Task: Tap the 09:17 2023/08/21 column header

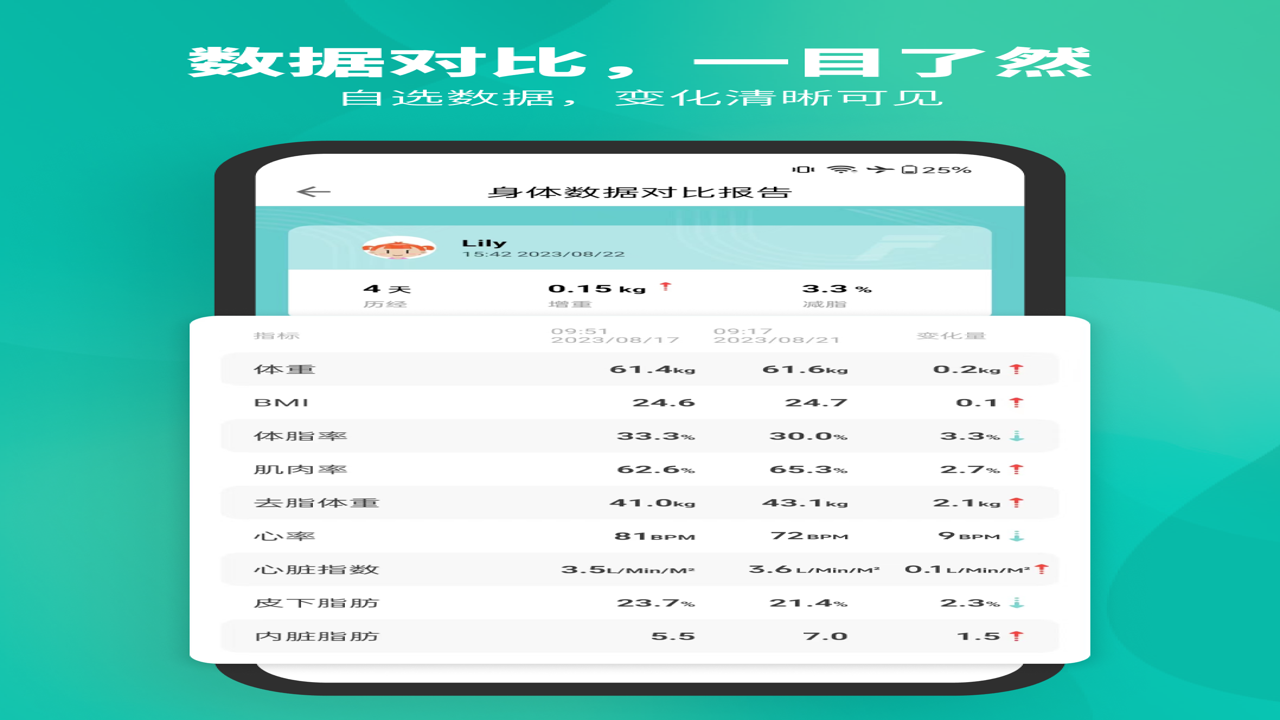Action: point(778,335)
